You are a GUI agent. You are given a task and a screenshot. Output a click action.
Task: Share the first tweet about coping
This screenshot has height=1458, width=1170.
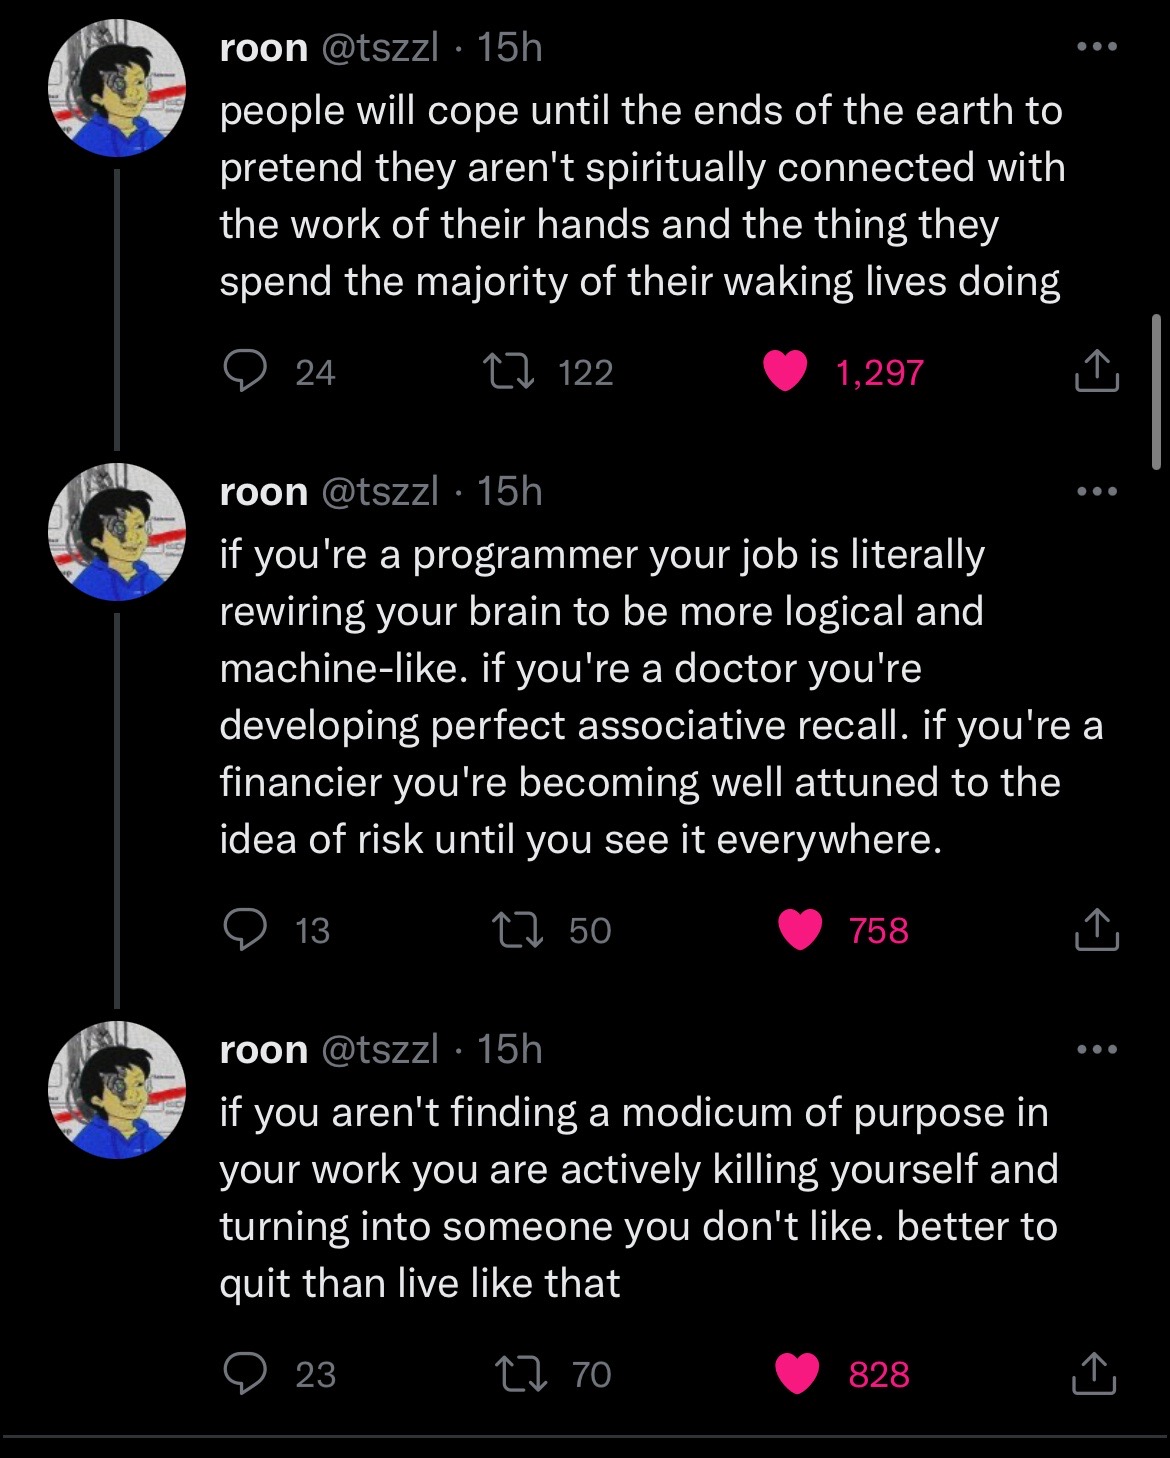[x=1096, y=371]
